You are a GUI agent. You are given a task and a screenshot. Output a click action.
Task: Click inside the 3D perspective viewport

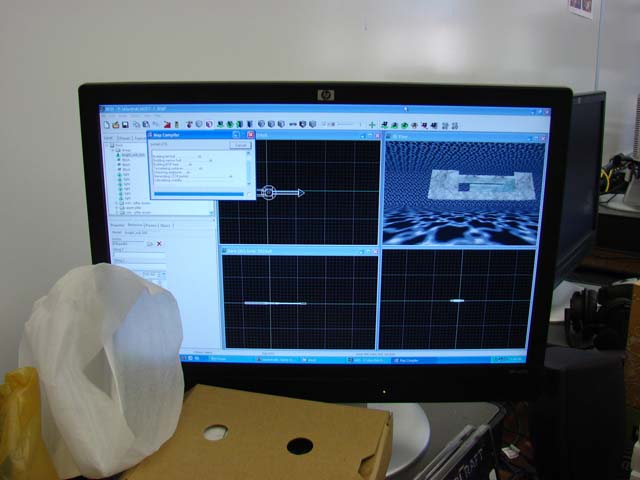[x=463, y=190]
